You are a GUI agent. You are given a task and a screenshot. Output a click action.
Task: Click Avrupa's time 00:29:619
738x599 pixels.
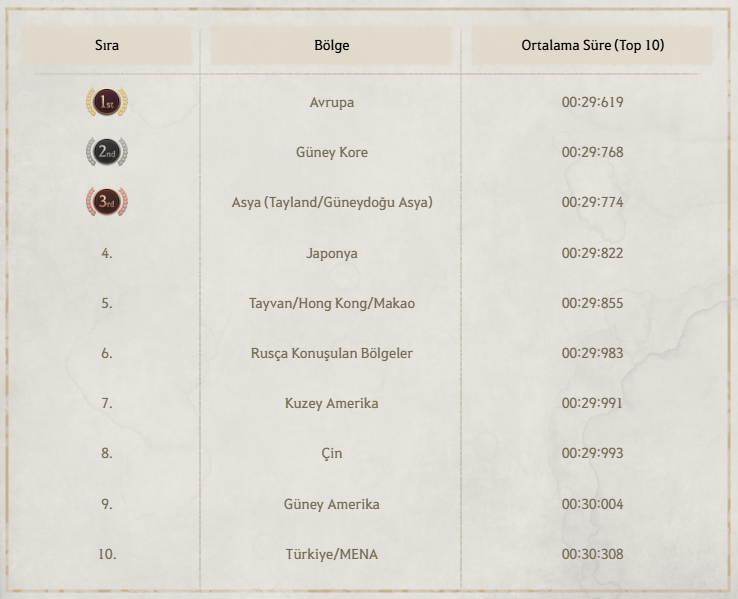click(x=592, y=102)
